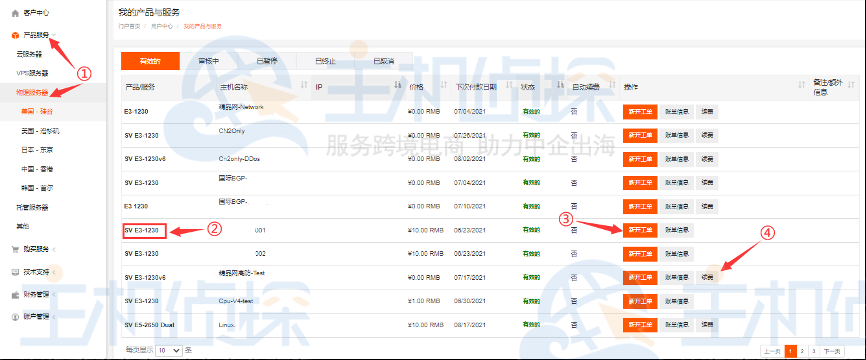The width and height of the screenshot is (866, 360).
Task: Expand the 财务管理 menu chevron
Action: 54,295
